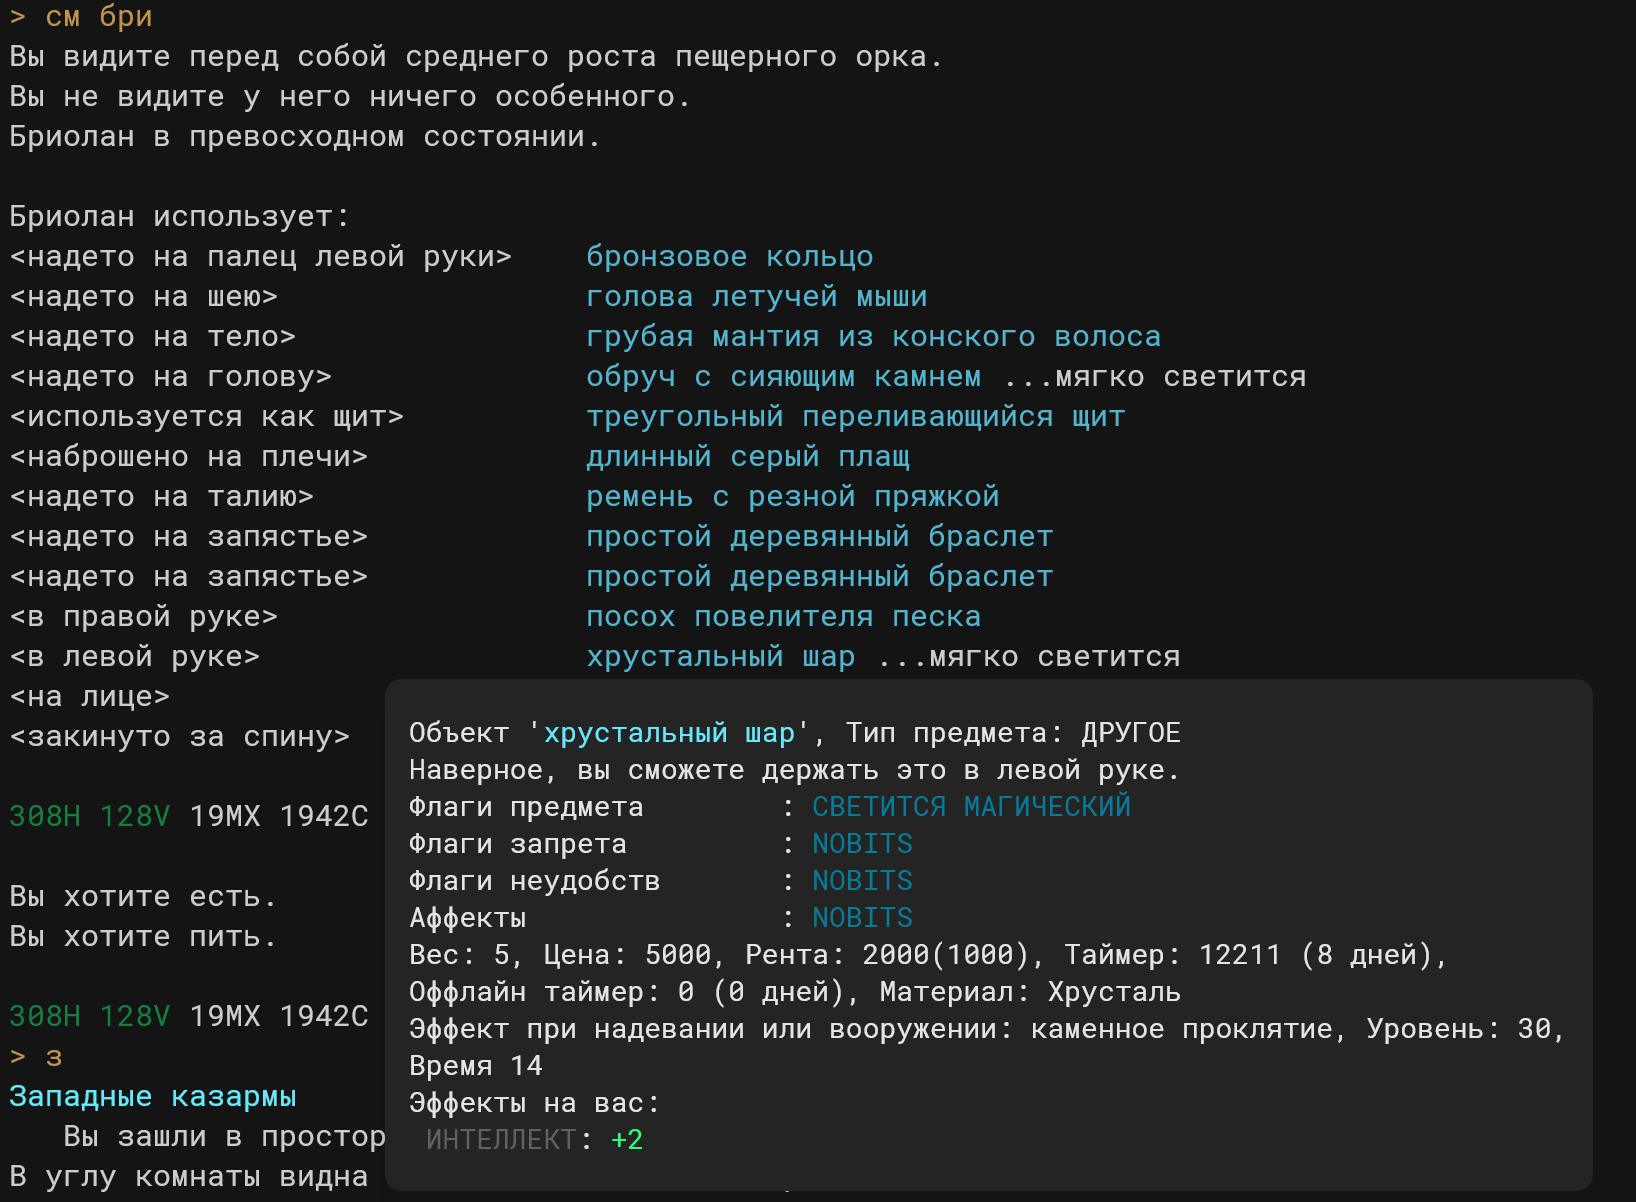The image size is (1636, 1202).
Task: Click the 'Западные казармы' room title
Action: click(x=153, y=1097)
